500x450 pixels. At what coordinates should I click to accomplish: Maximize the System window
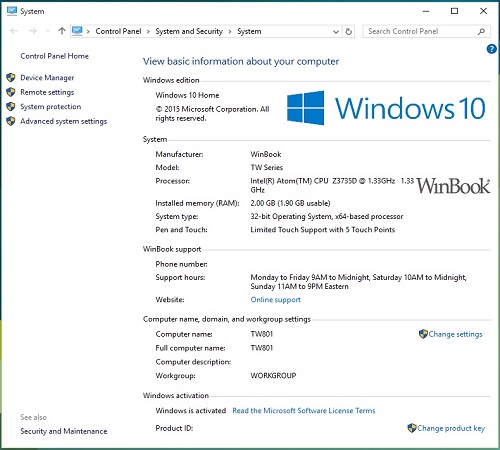pos(454,11)
